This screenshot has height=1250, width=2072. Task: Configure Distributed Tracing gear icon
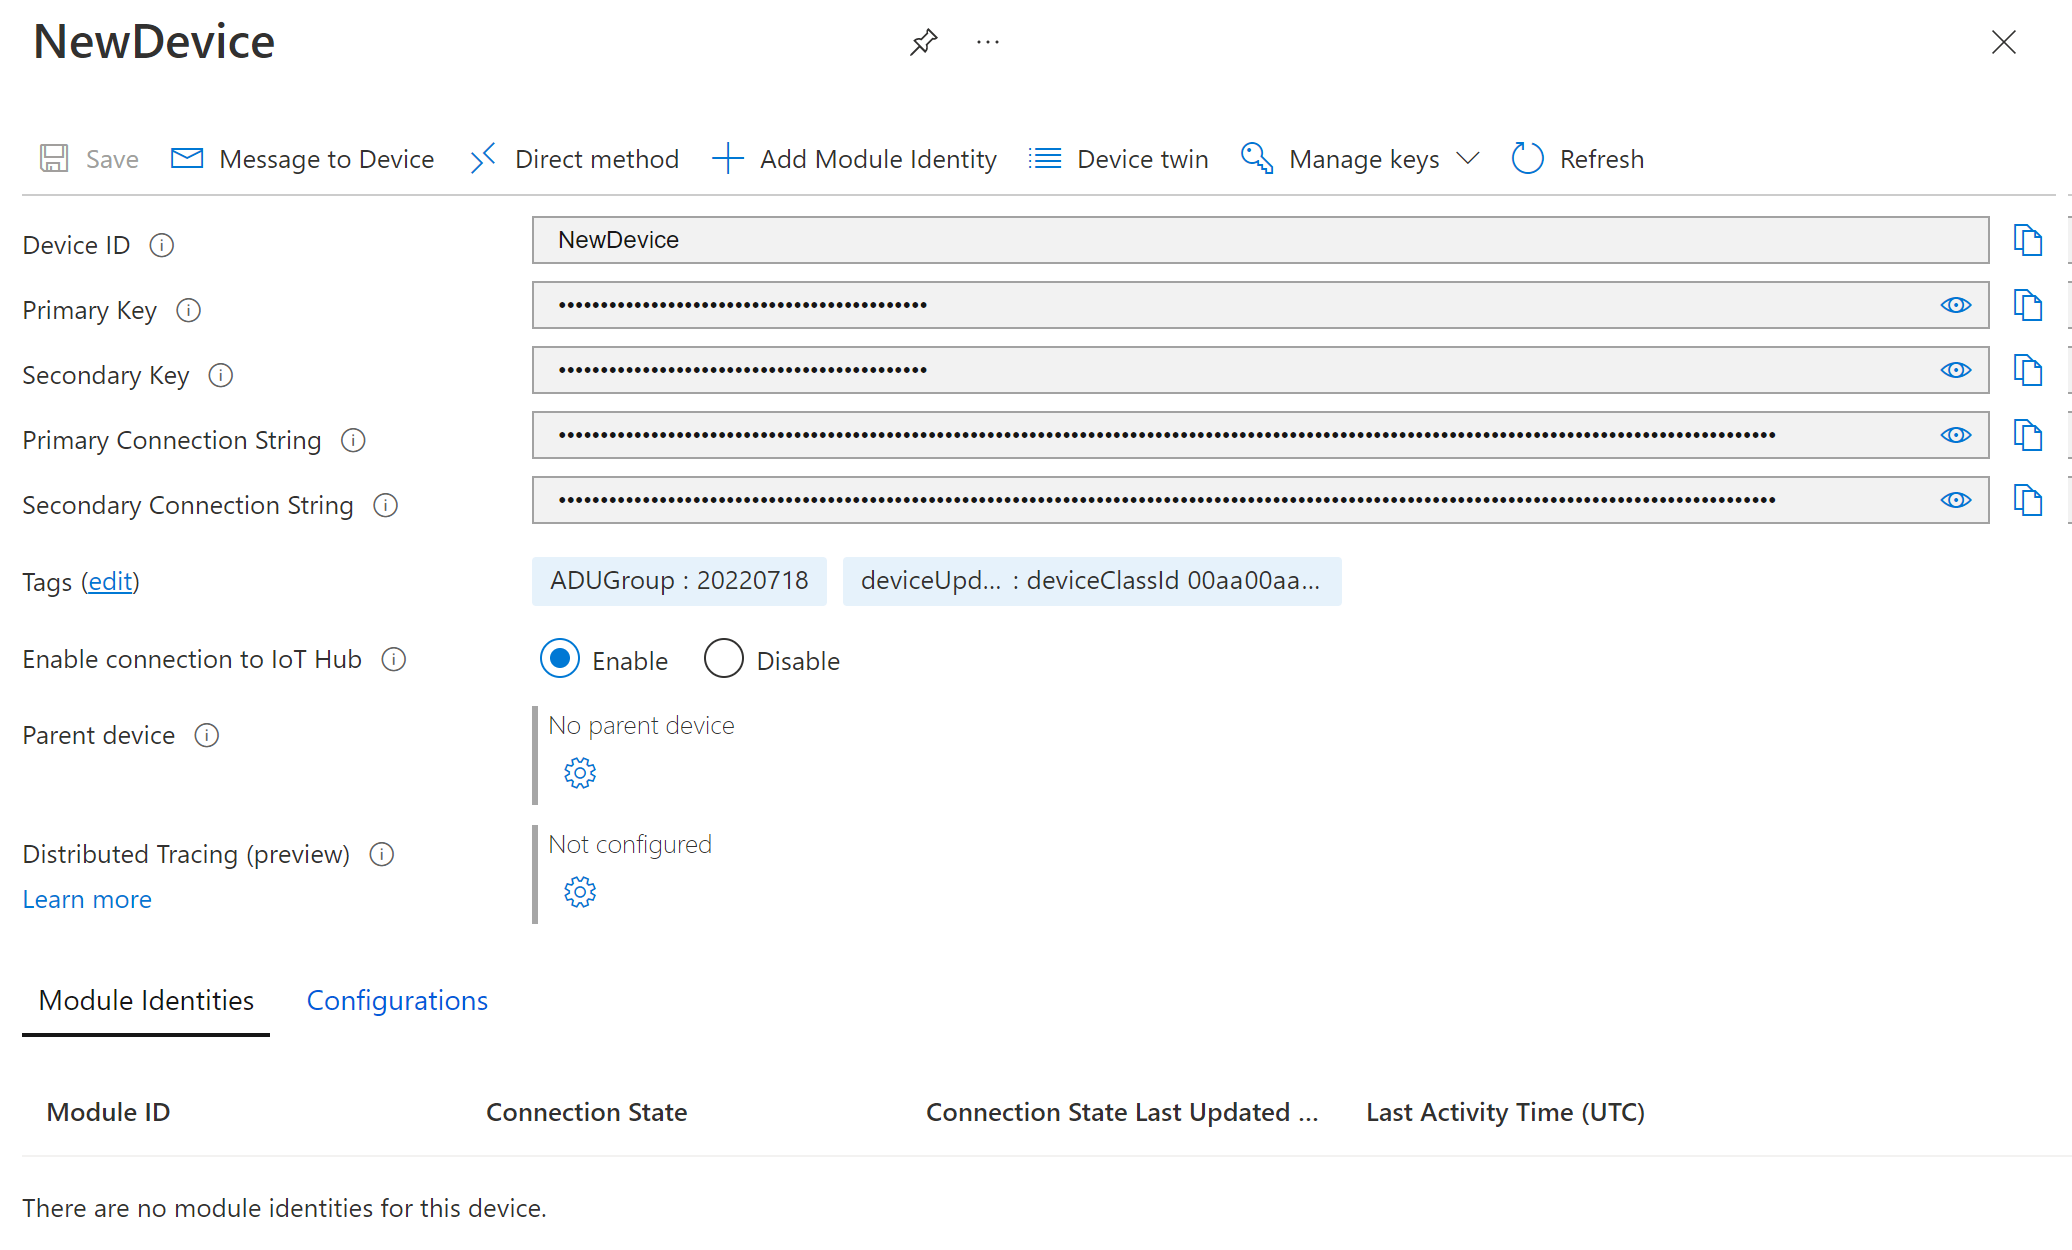tap(580, 892)
